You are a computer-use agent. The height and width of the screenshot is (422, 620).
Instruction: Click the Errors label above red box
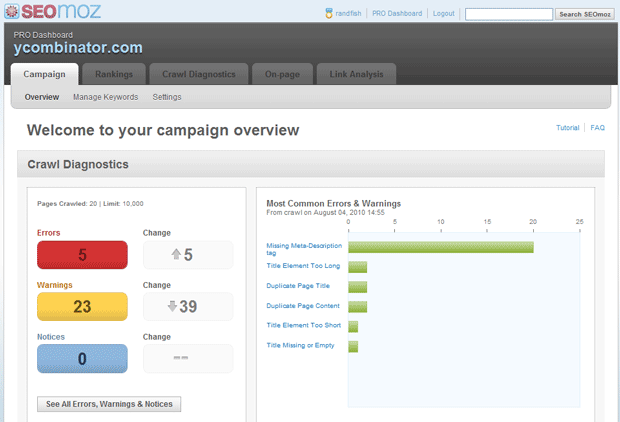coord(49,233)
